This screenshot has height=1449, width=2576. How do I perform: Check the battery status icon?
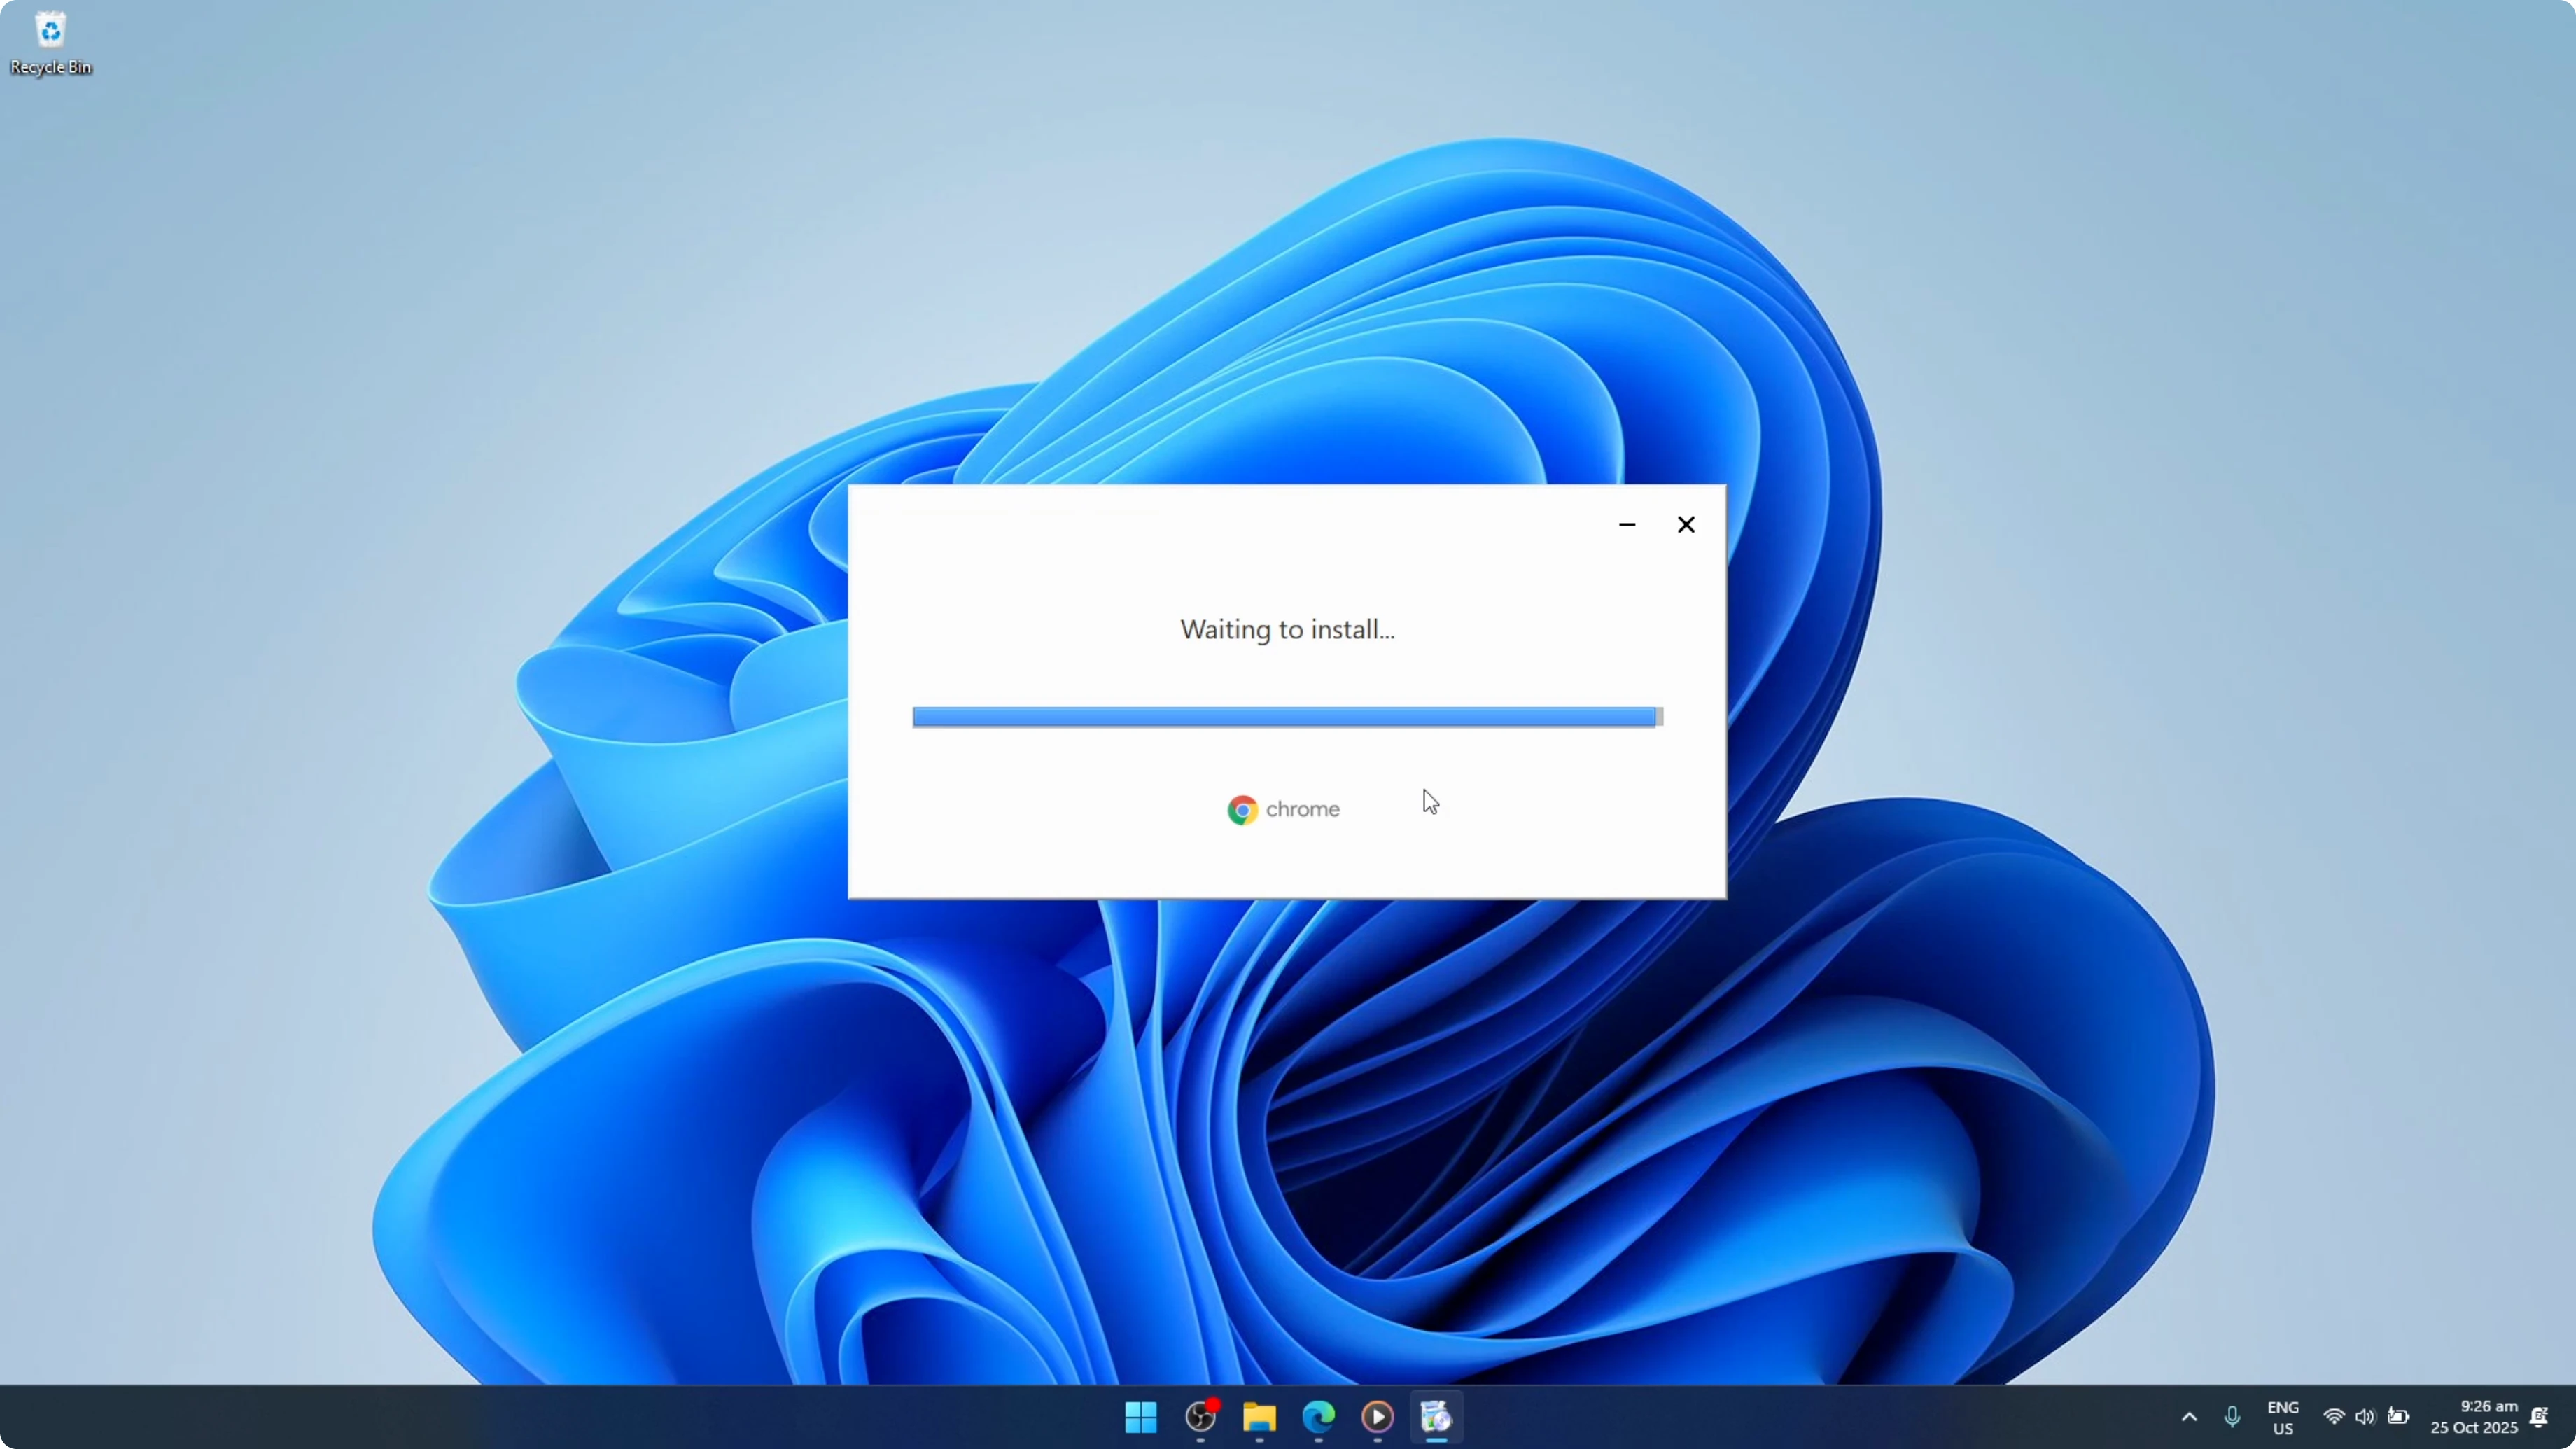click(x=2398, y=1416)
